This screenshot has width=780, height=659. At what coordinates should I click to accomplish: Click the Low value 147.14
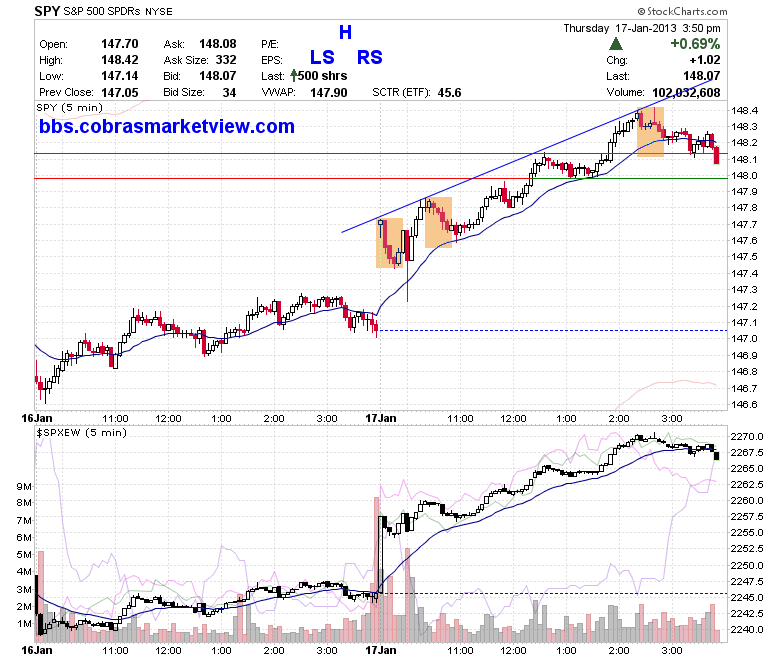(x=119, y=76)
